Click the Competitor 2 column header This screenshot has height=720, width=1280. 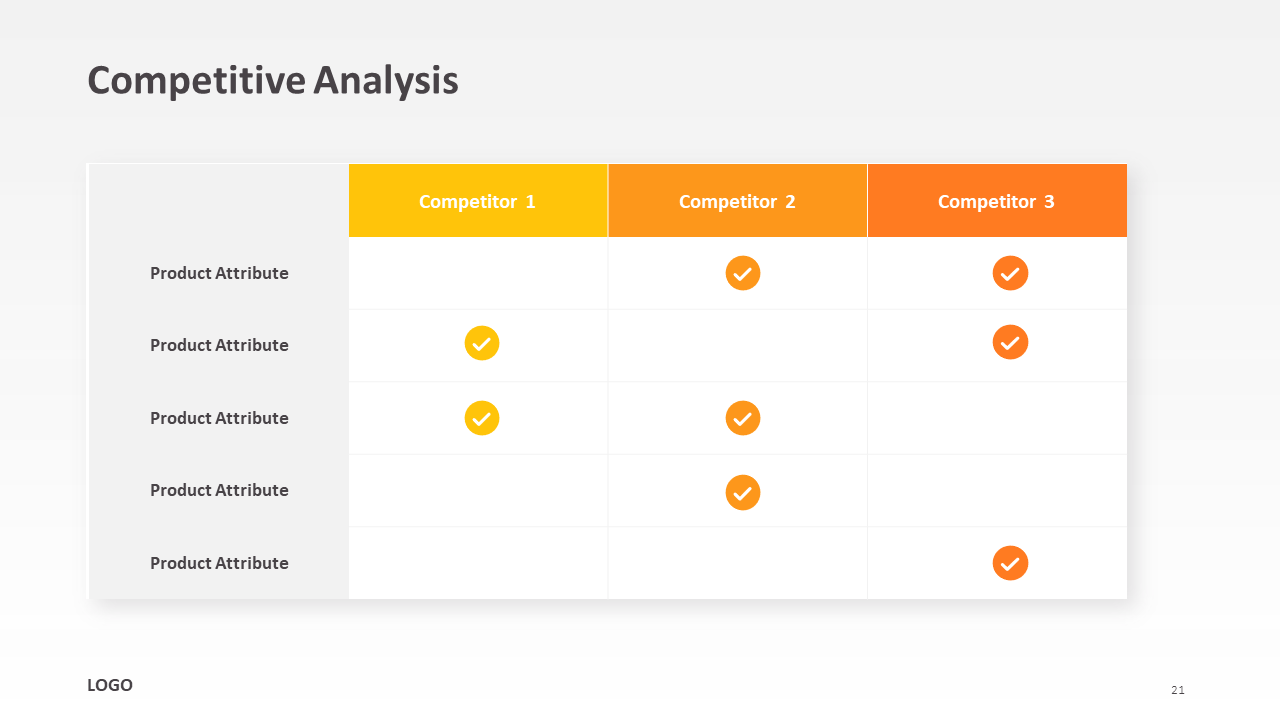pos(737,201)
